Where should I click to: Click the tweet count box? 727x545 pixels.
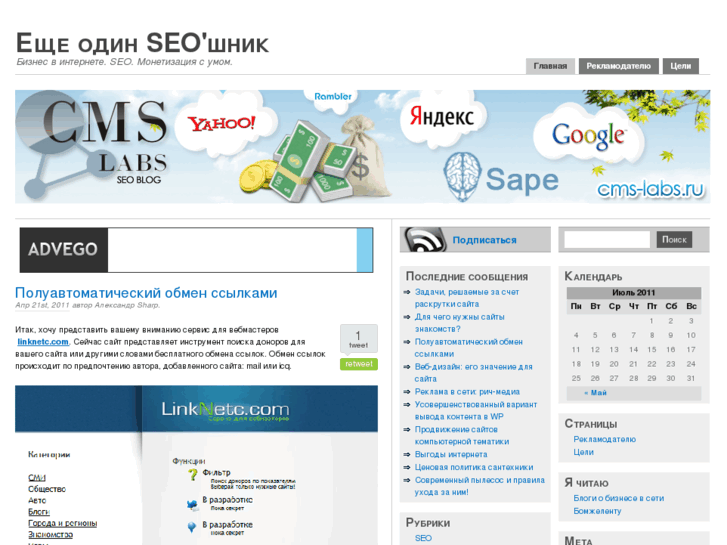(358, 339)
